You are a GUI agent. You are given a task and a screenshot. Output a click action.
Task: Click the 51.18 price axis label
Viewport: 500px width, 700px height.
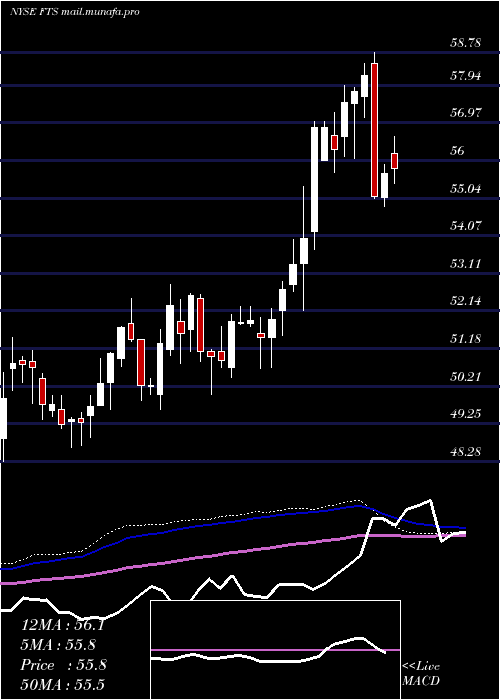[466, 339]
